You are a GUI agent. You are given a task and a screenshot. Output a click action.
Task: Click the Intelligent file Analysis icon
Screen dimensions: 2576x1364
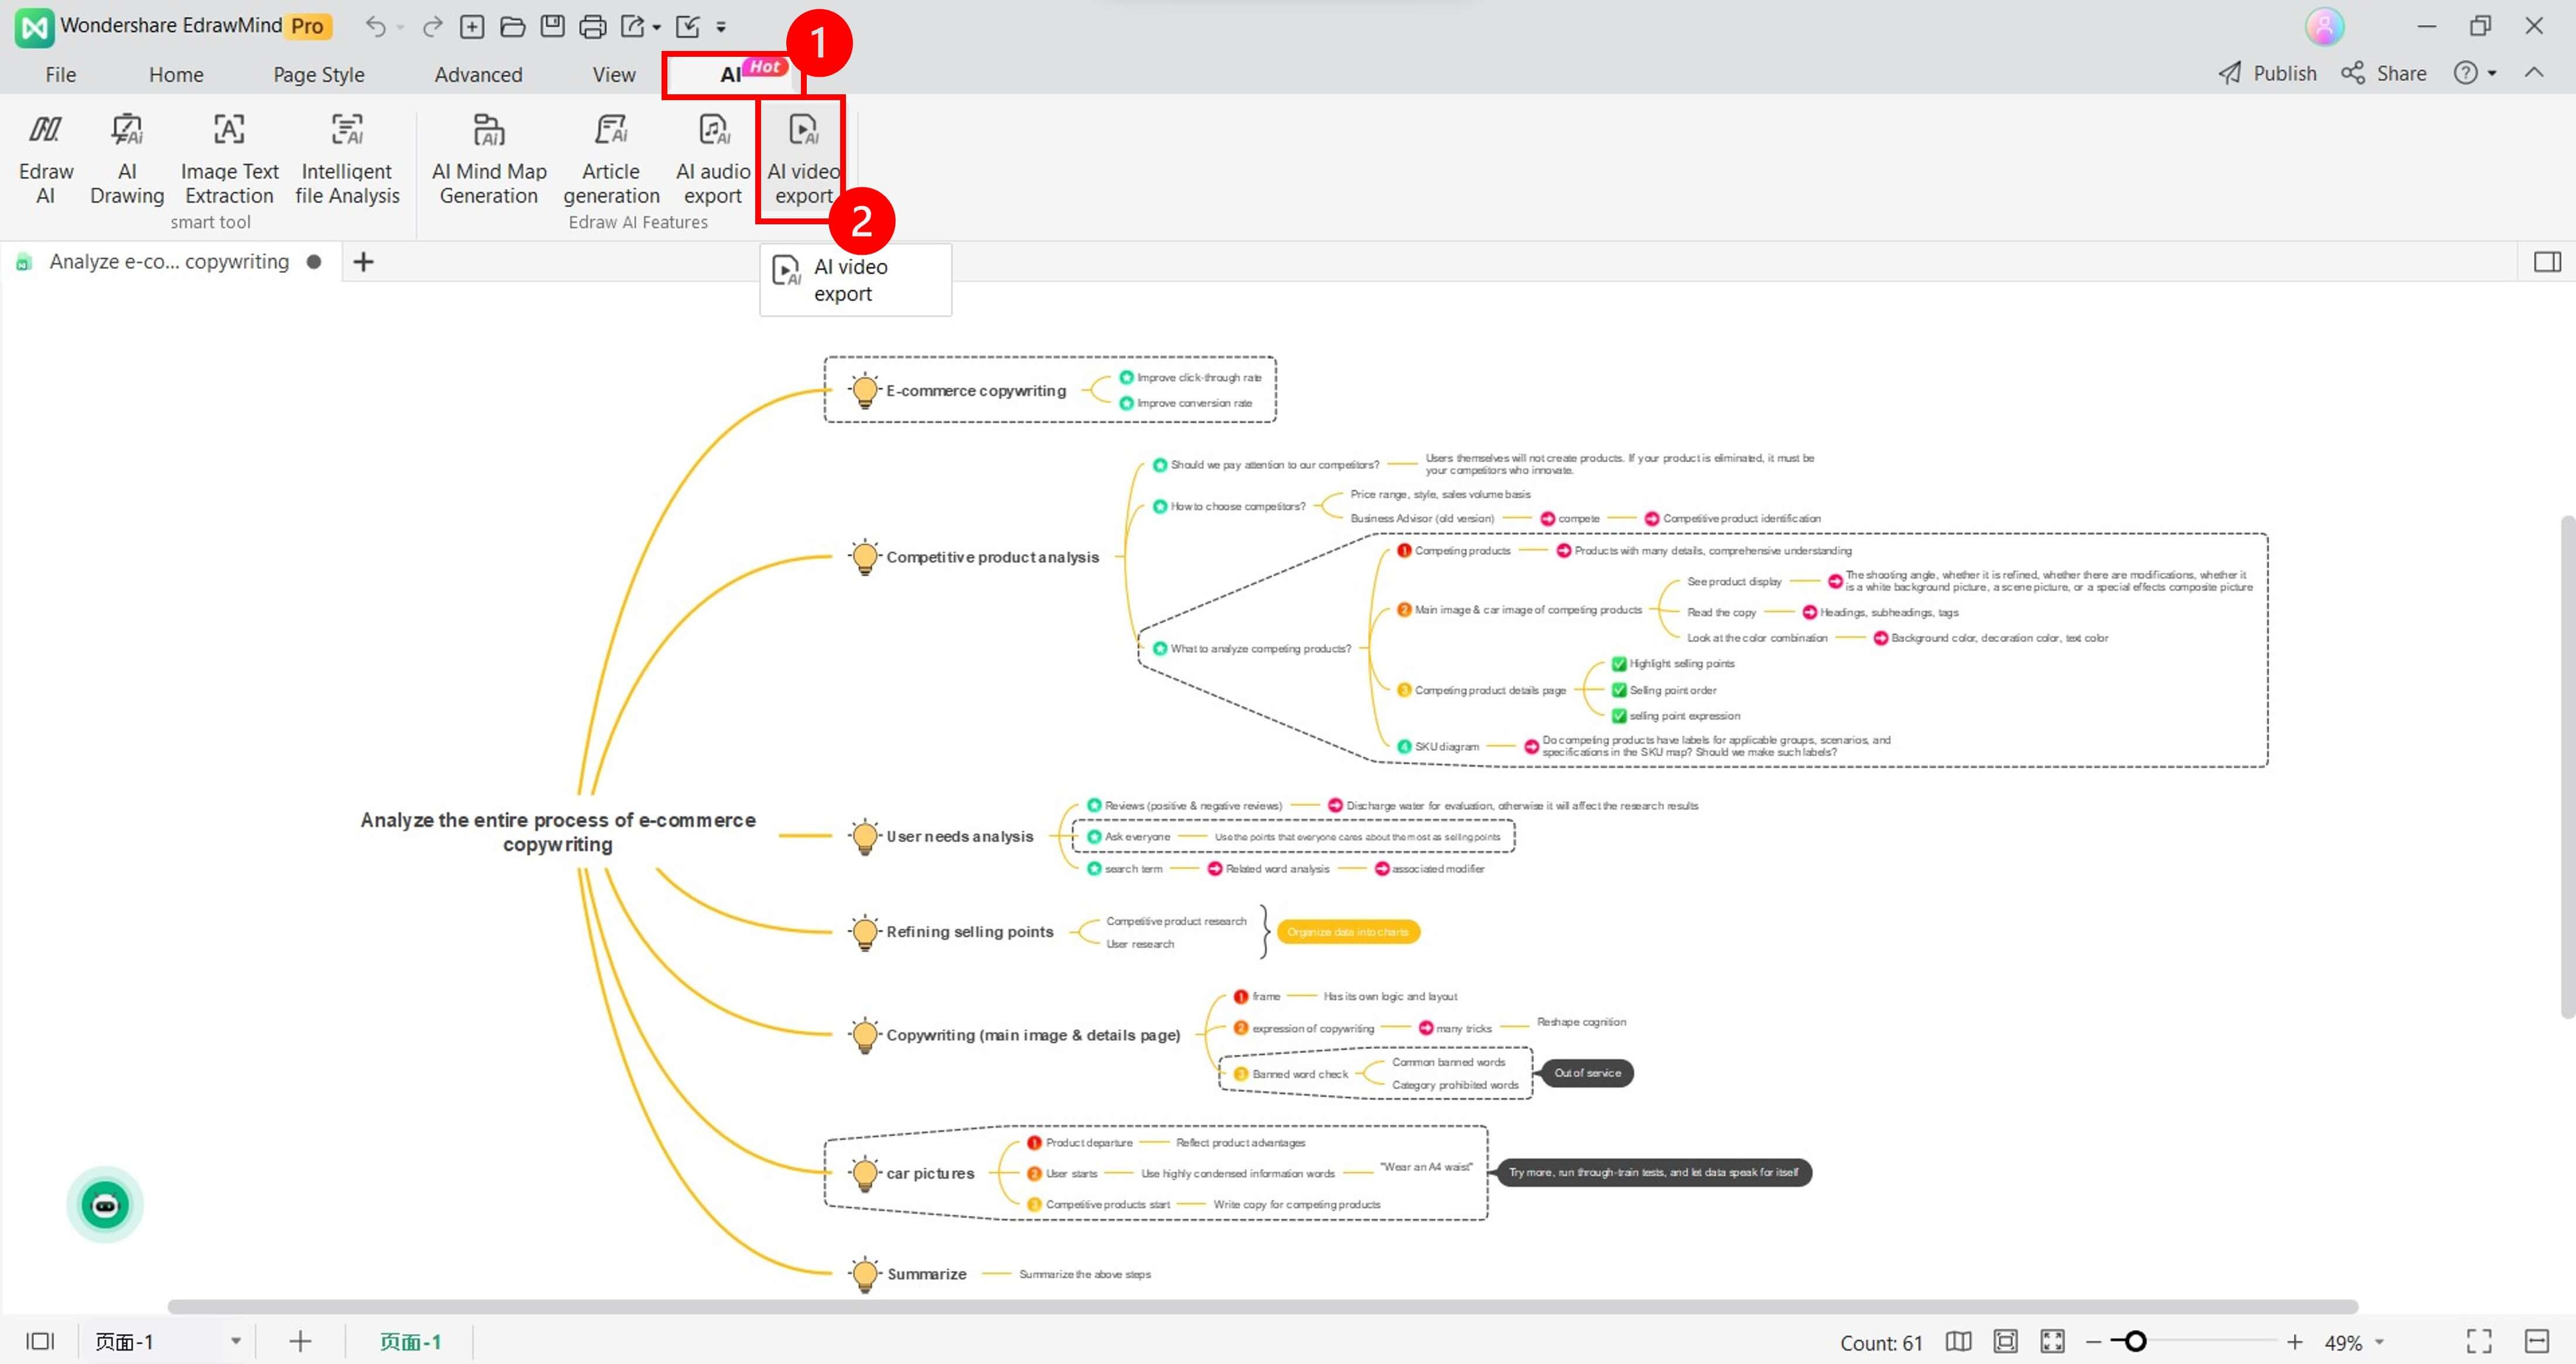point(347,130)
